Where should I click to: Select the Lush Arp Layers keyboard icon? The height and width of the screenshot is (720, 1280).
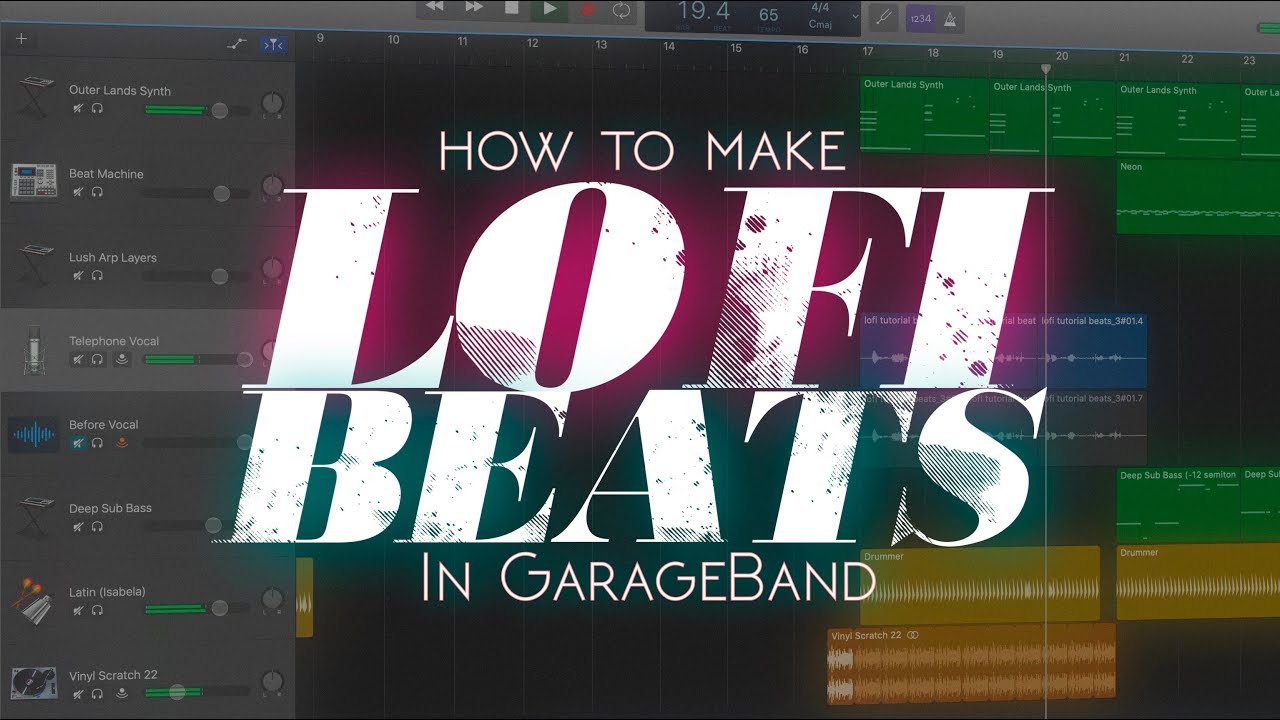(x=37, y=266)
